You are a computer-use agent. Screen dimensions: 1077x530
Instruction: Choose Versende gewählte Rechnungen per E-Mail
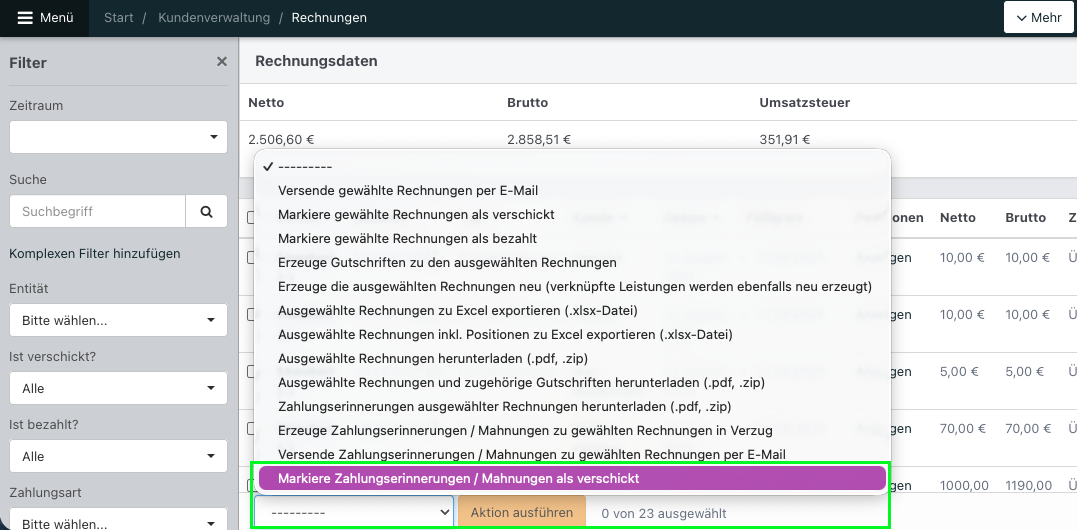(572, 190)
